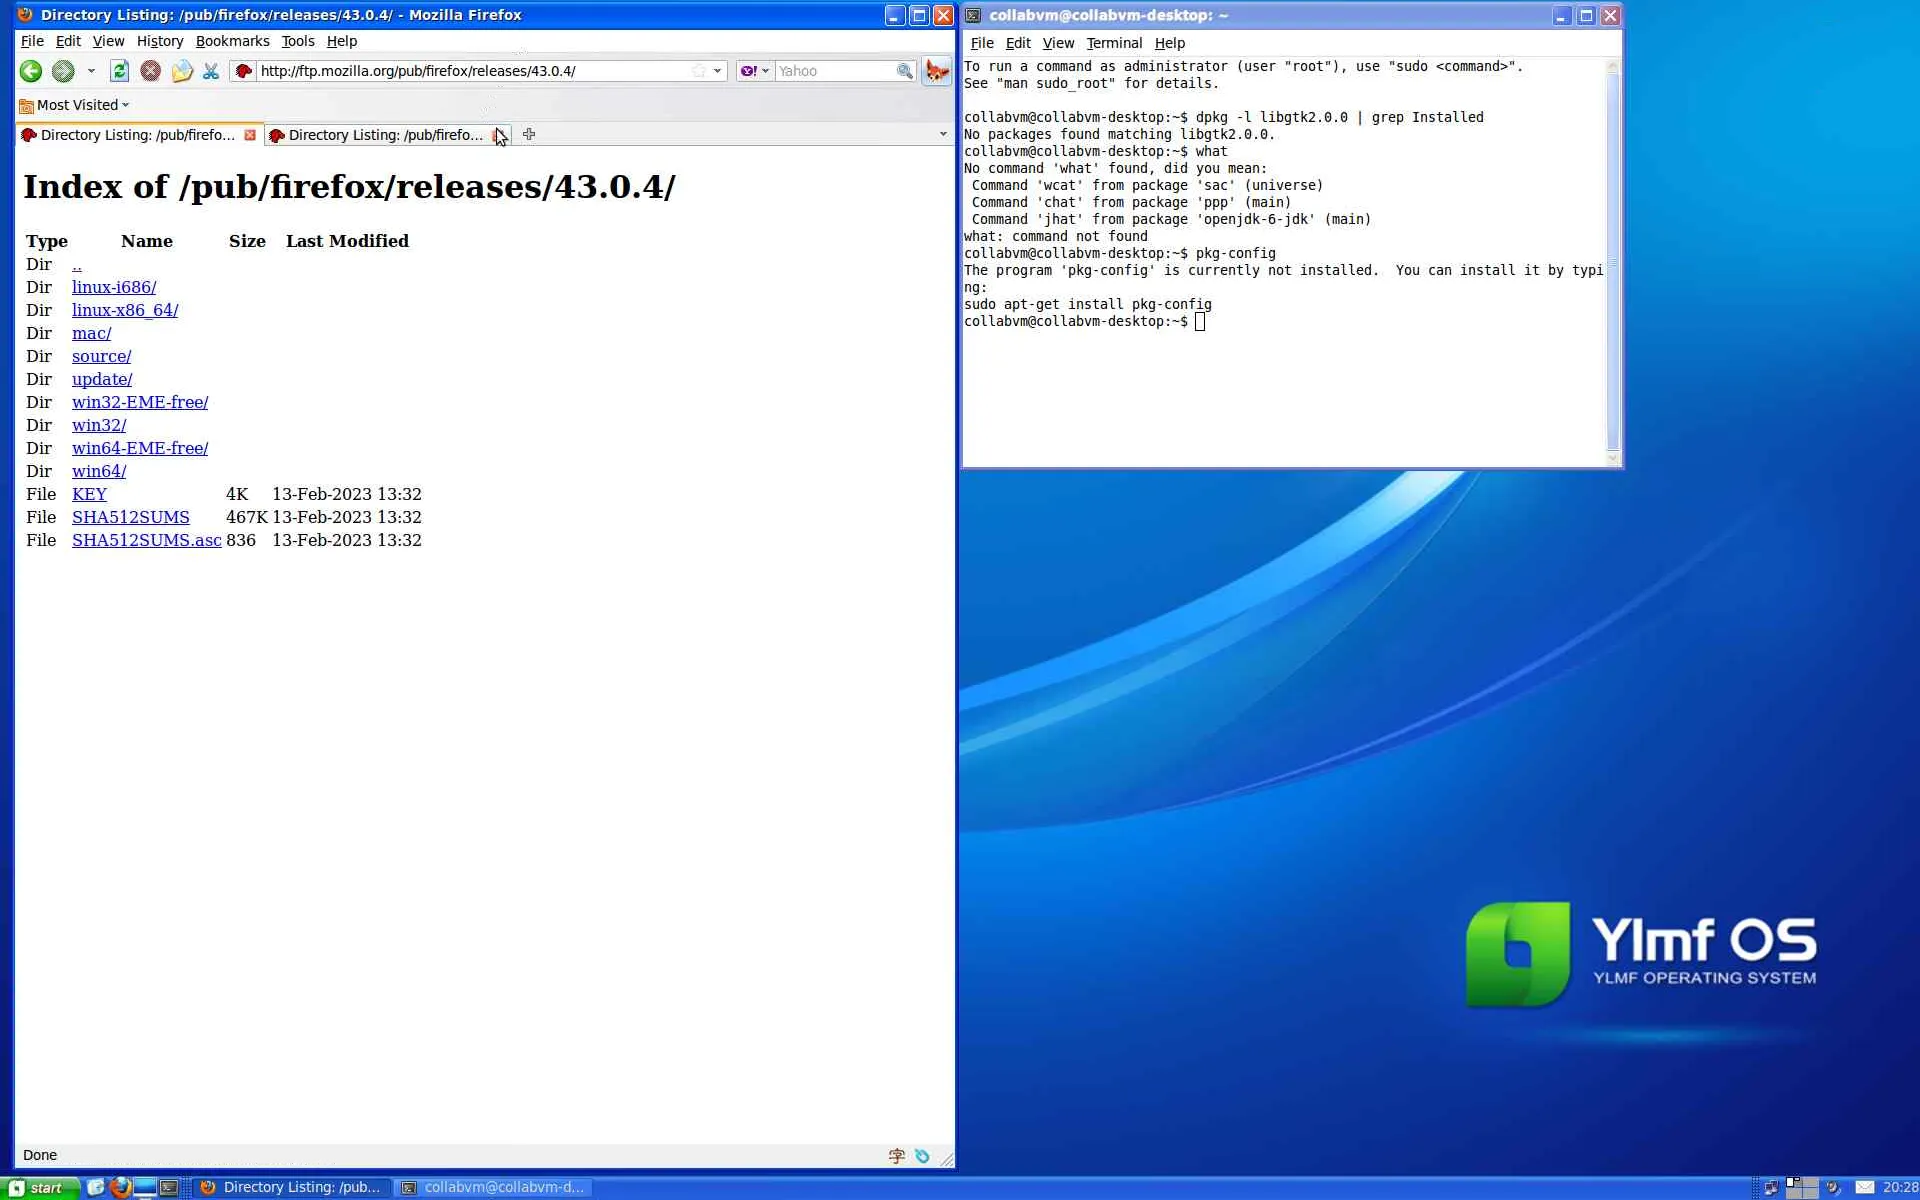Open the back history dropdown arrow
This screenshot has width=1920, height=1200.
pos(91,71)
